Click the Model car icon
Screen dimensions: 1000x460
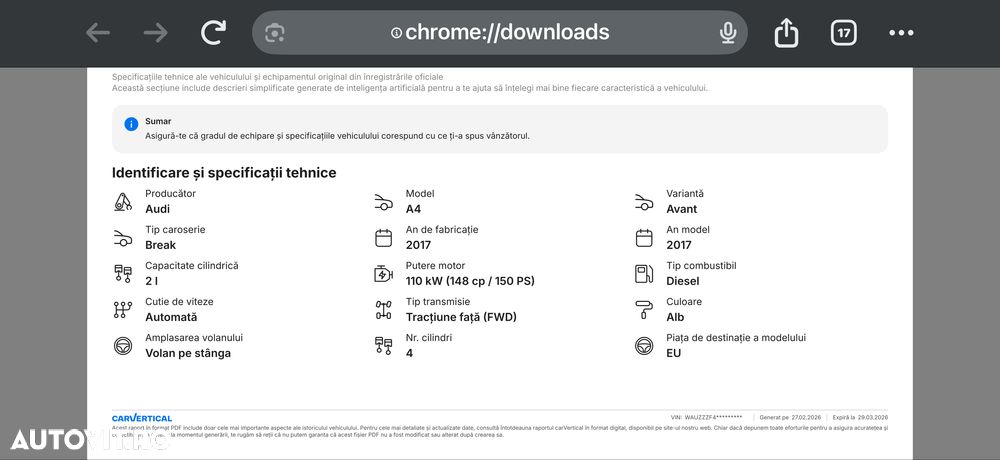point(383,202)
